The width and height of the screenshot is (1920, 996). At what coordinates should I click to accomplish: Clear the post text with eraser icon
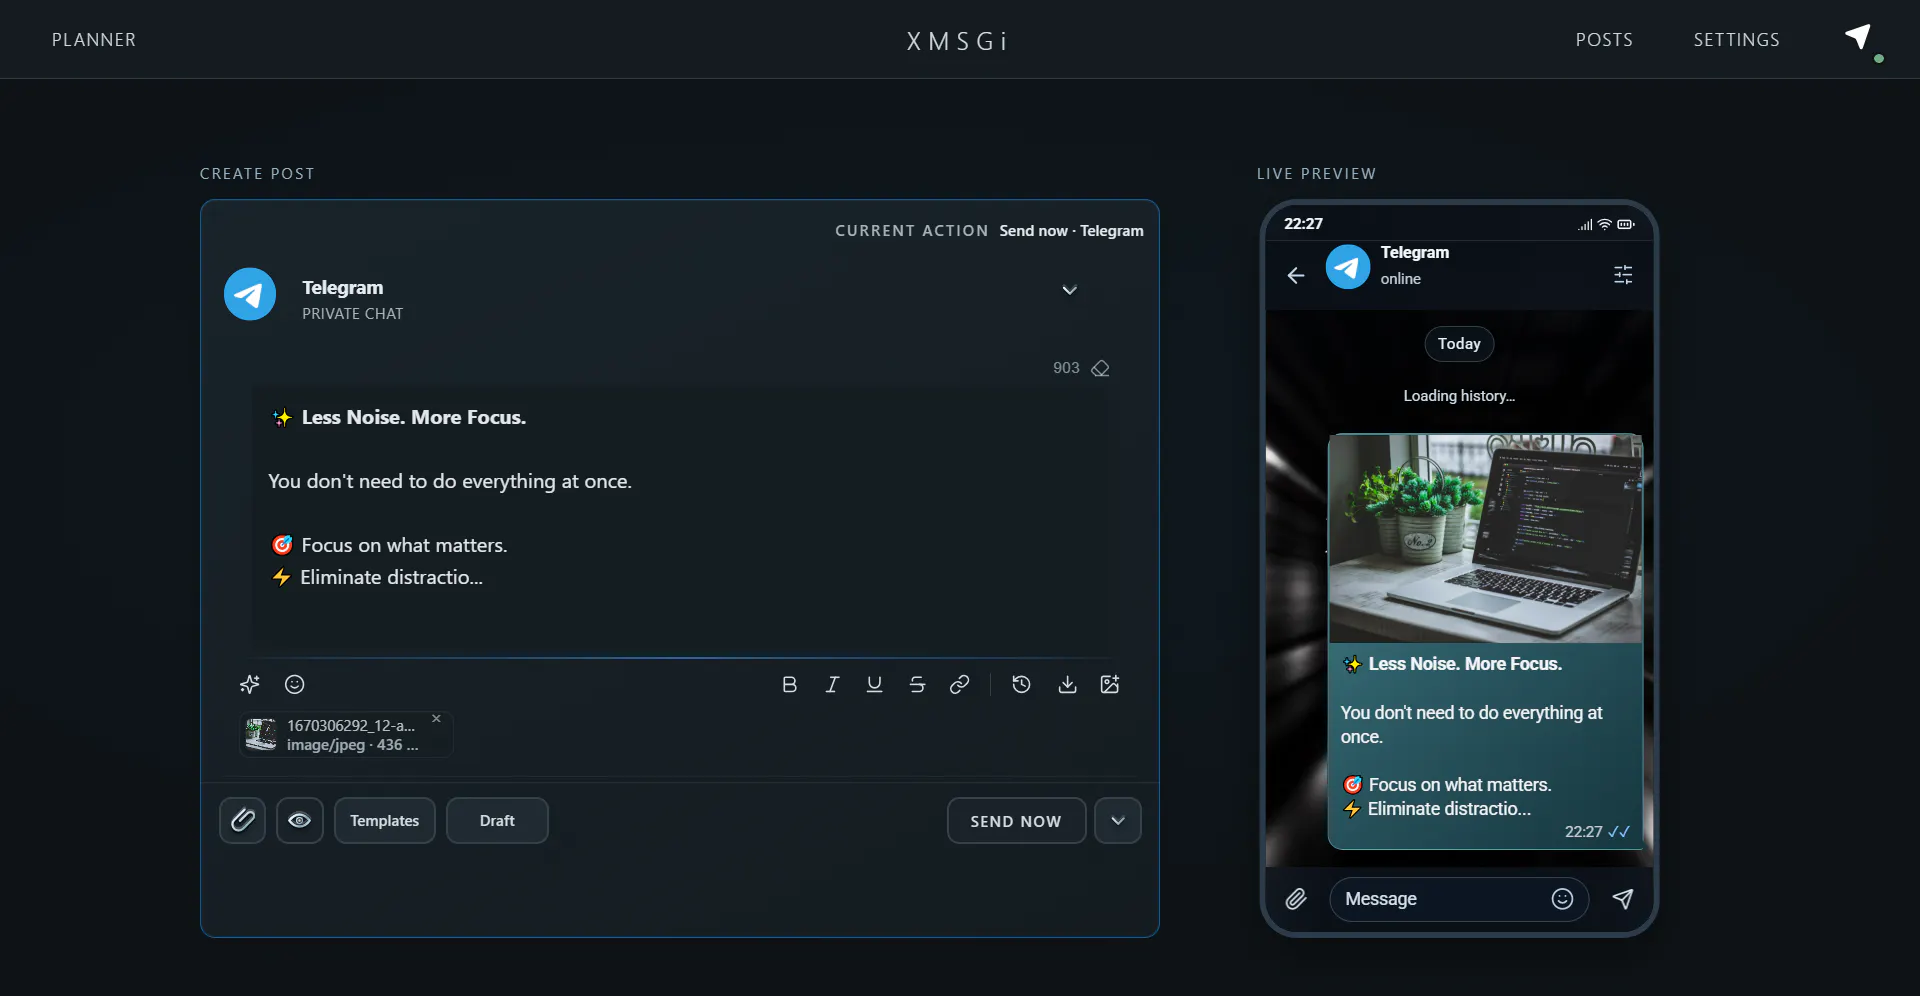click(x=1100, y=368)
